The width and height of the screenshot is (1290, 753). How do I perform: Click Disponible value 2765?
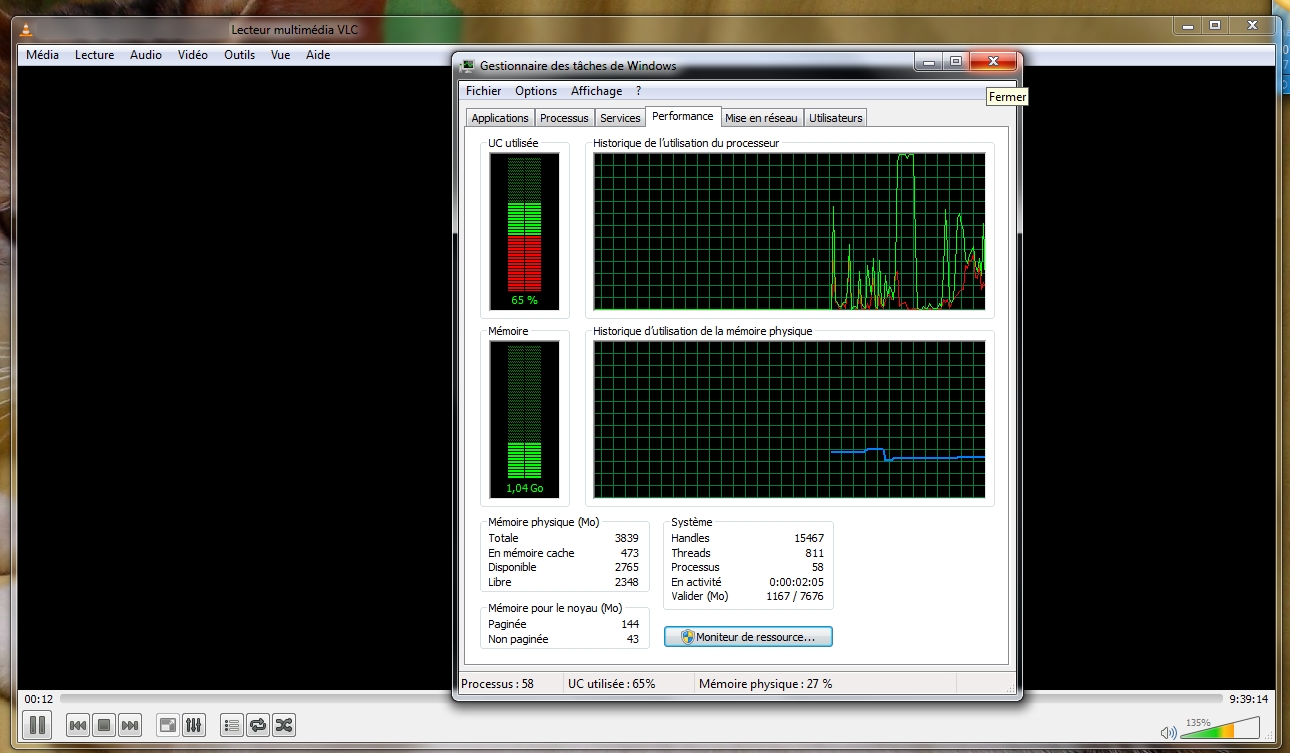click(626, 567)
